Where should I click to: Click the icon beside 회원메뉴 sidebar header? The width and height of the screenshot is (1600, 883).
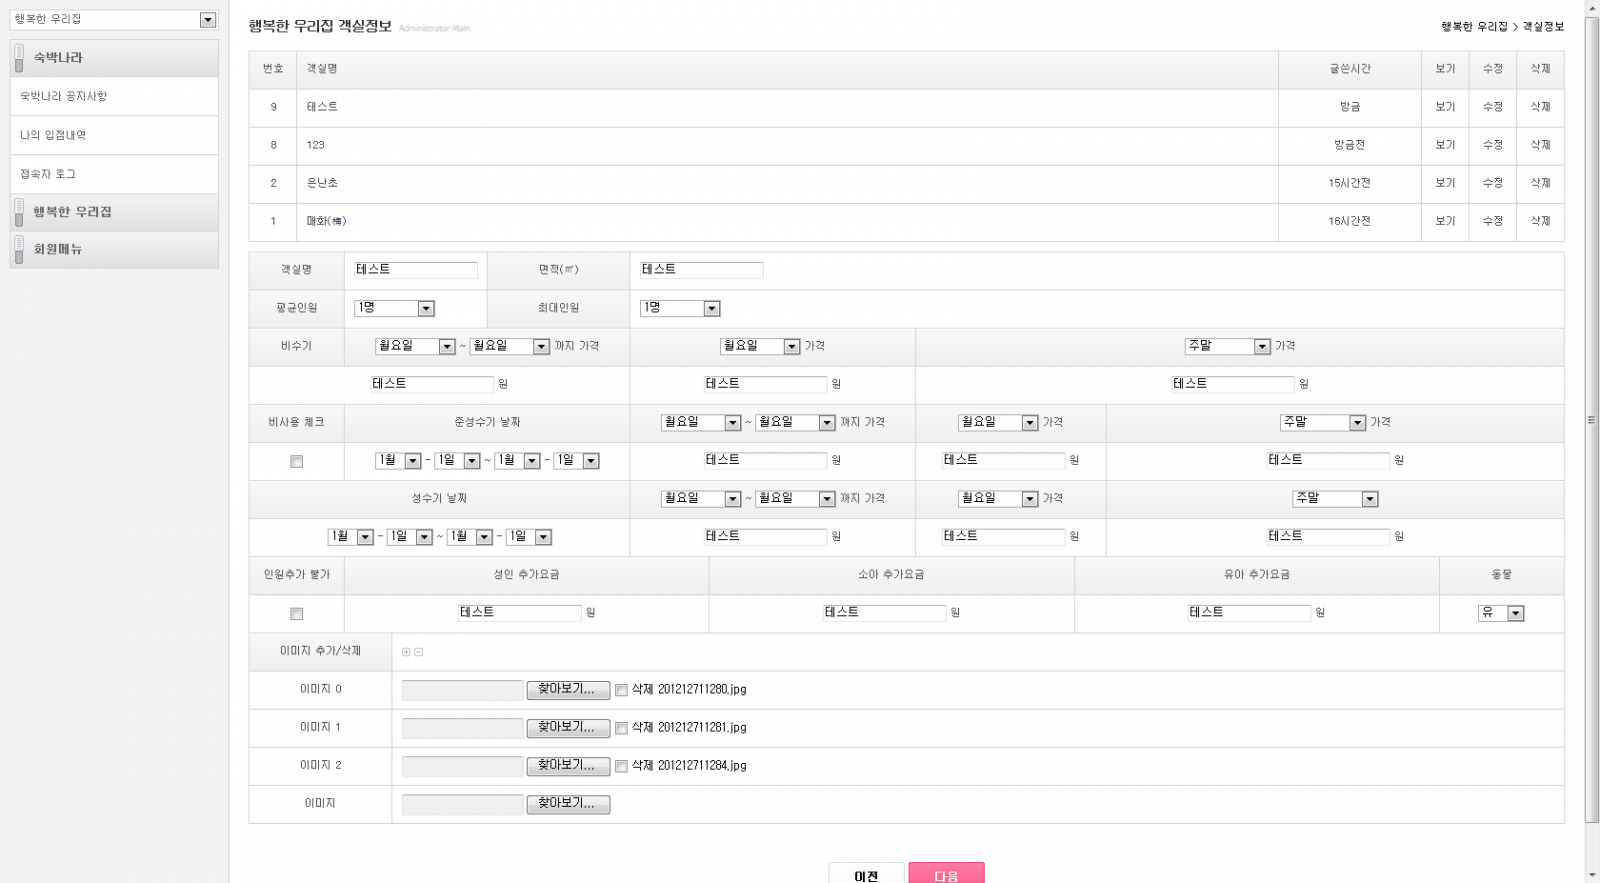click(19, 249)
